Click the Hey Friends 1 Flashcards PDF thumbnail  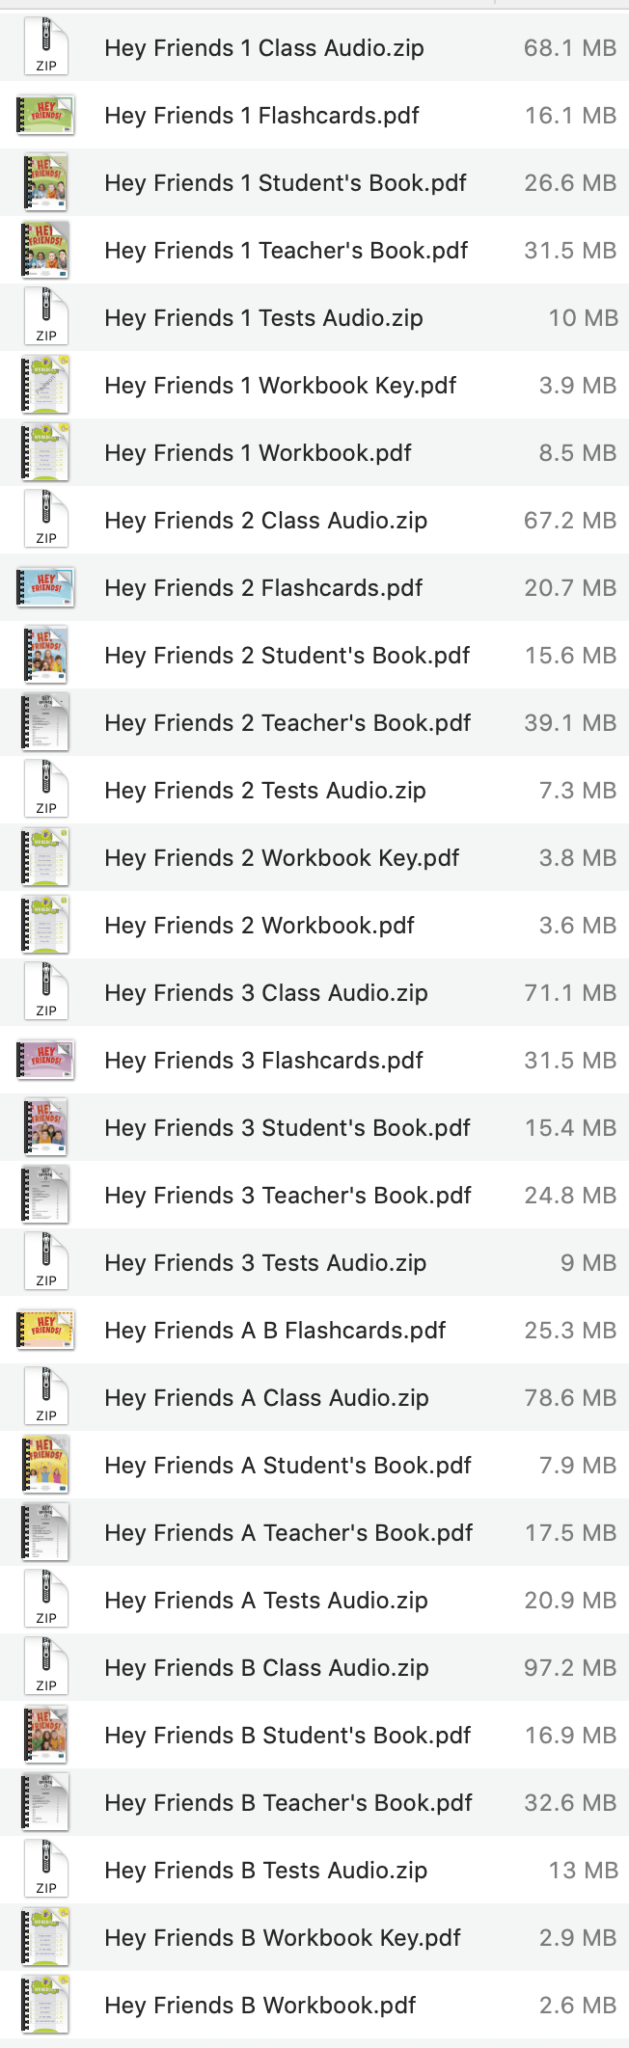tap(46, 114)
